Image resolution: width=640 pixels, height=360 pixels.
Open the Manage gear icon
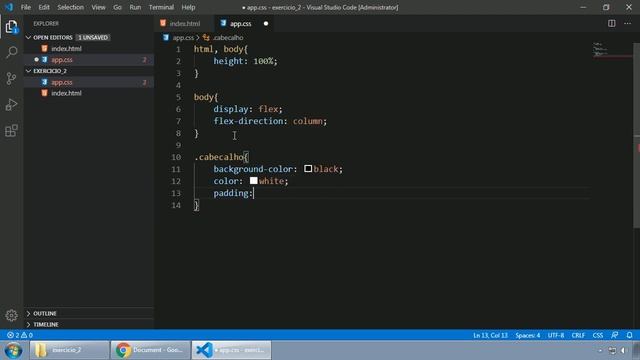tap(11, 315)
